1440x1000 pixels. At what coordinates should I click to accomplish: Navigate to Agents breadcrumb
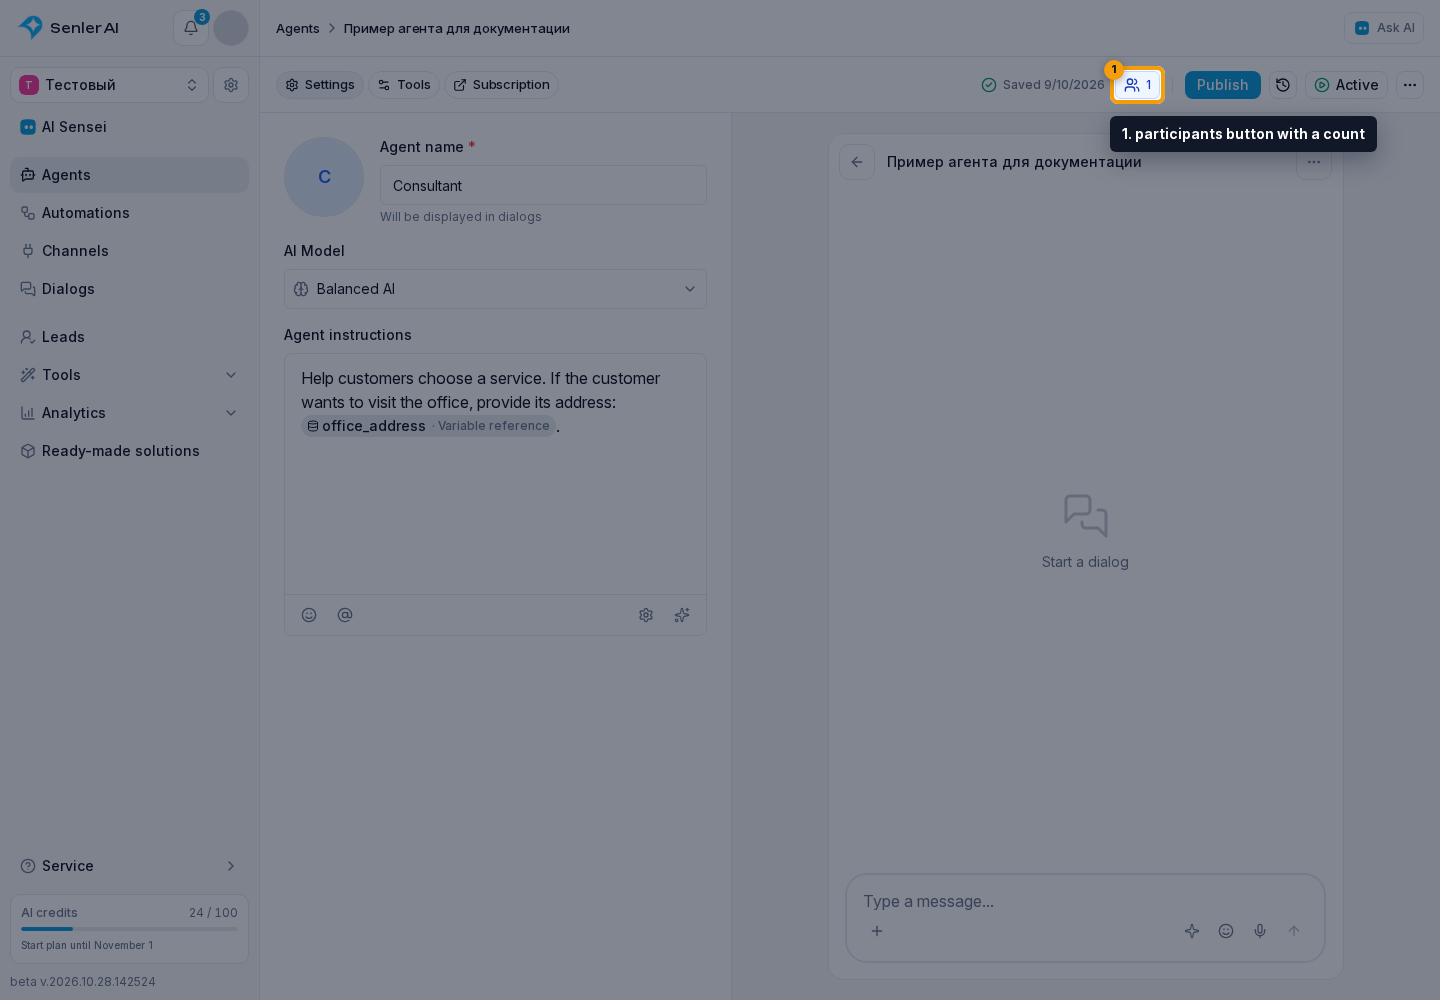[x=298, y=28]
